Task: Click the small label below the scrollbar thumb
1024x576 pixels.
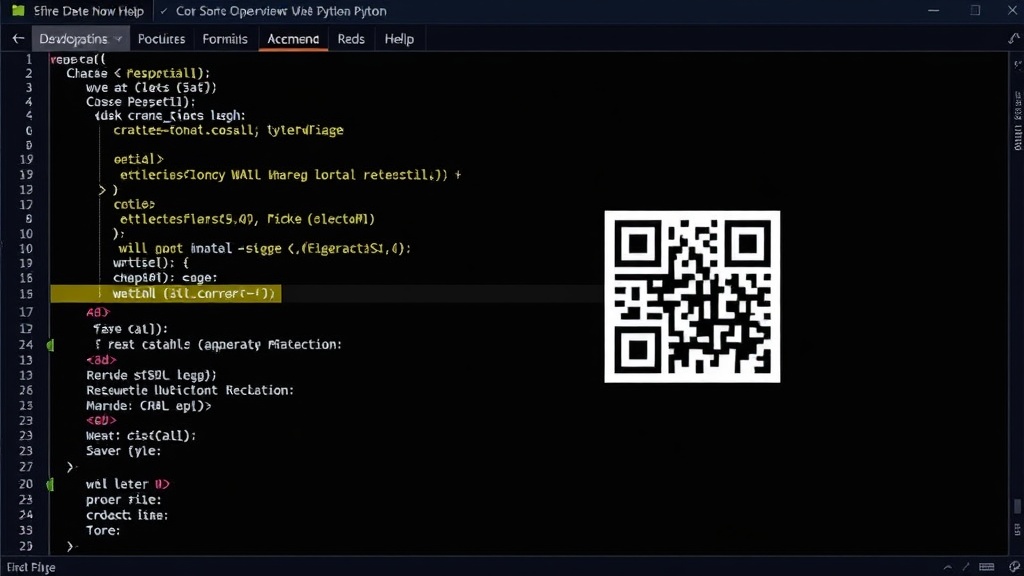Action: (x=1017, y=528)
